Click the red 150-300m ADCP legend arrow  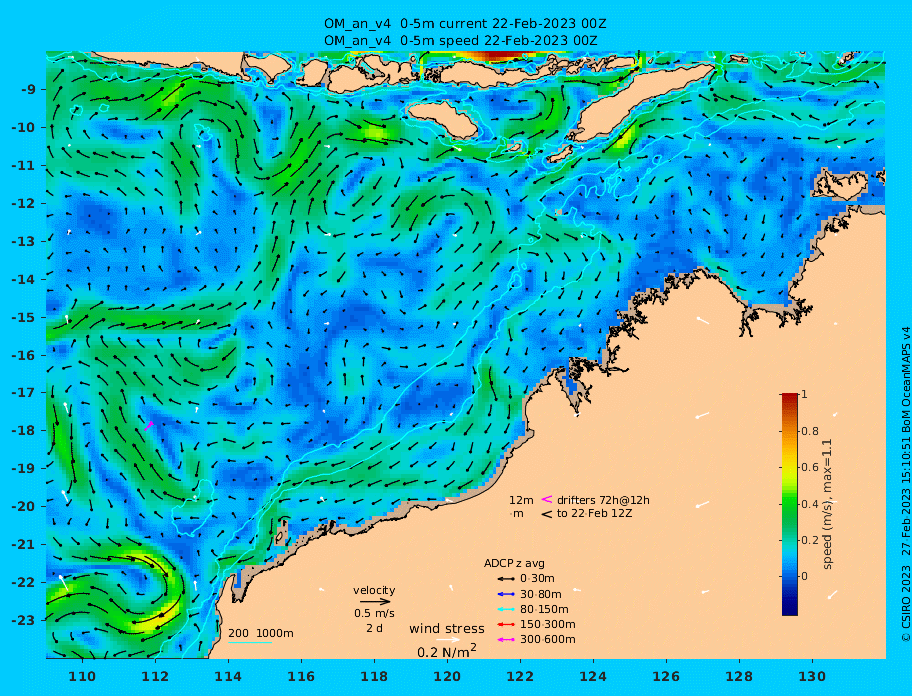[x=506, y=624]
